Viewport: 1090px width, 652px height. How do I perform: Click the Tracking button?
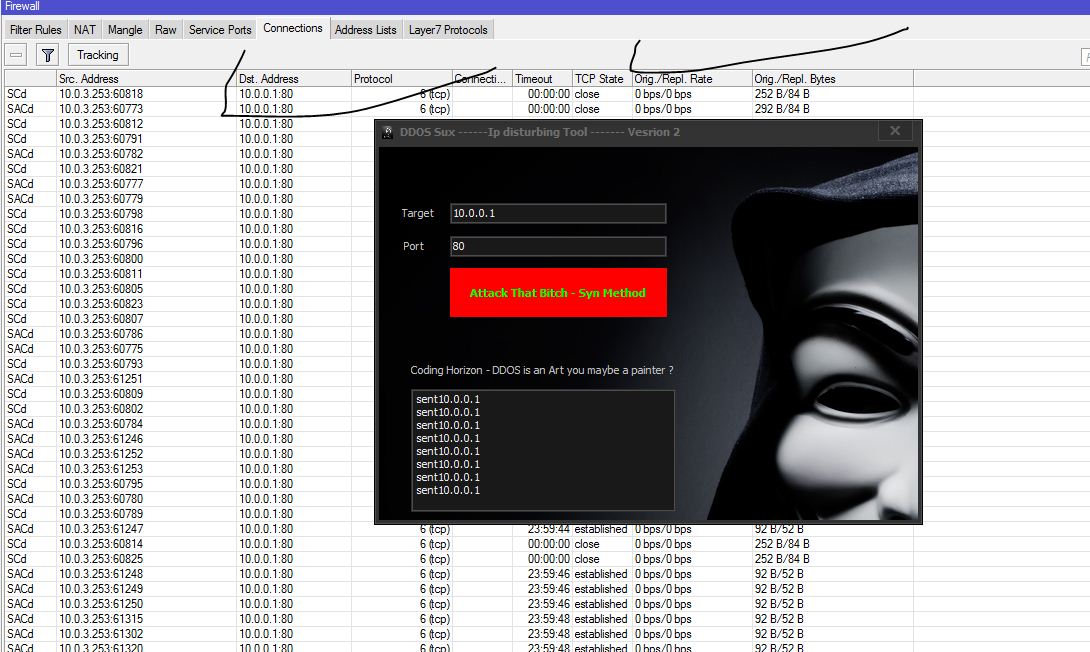(98, 55)
